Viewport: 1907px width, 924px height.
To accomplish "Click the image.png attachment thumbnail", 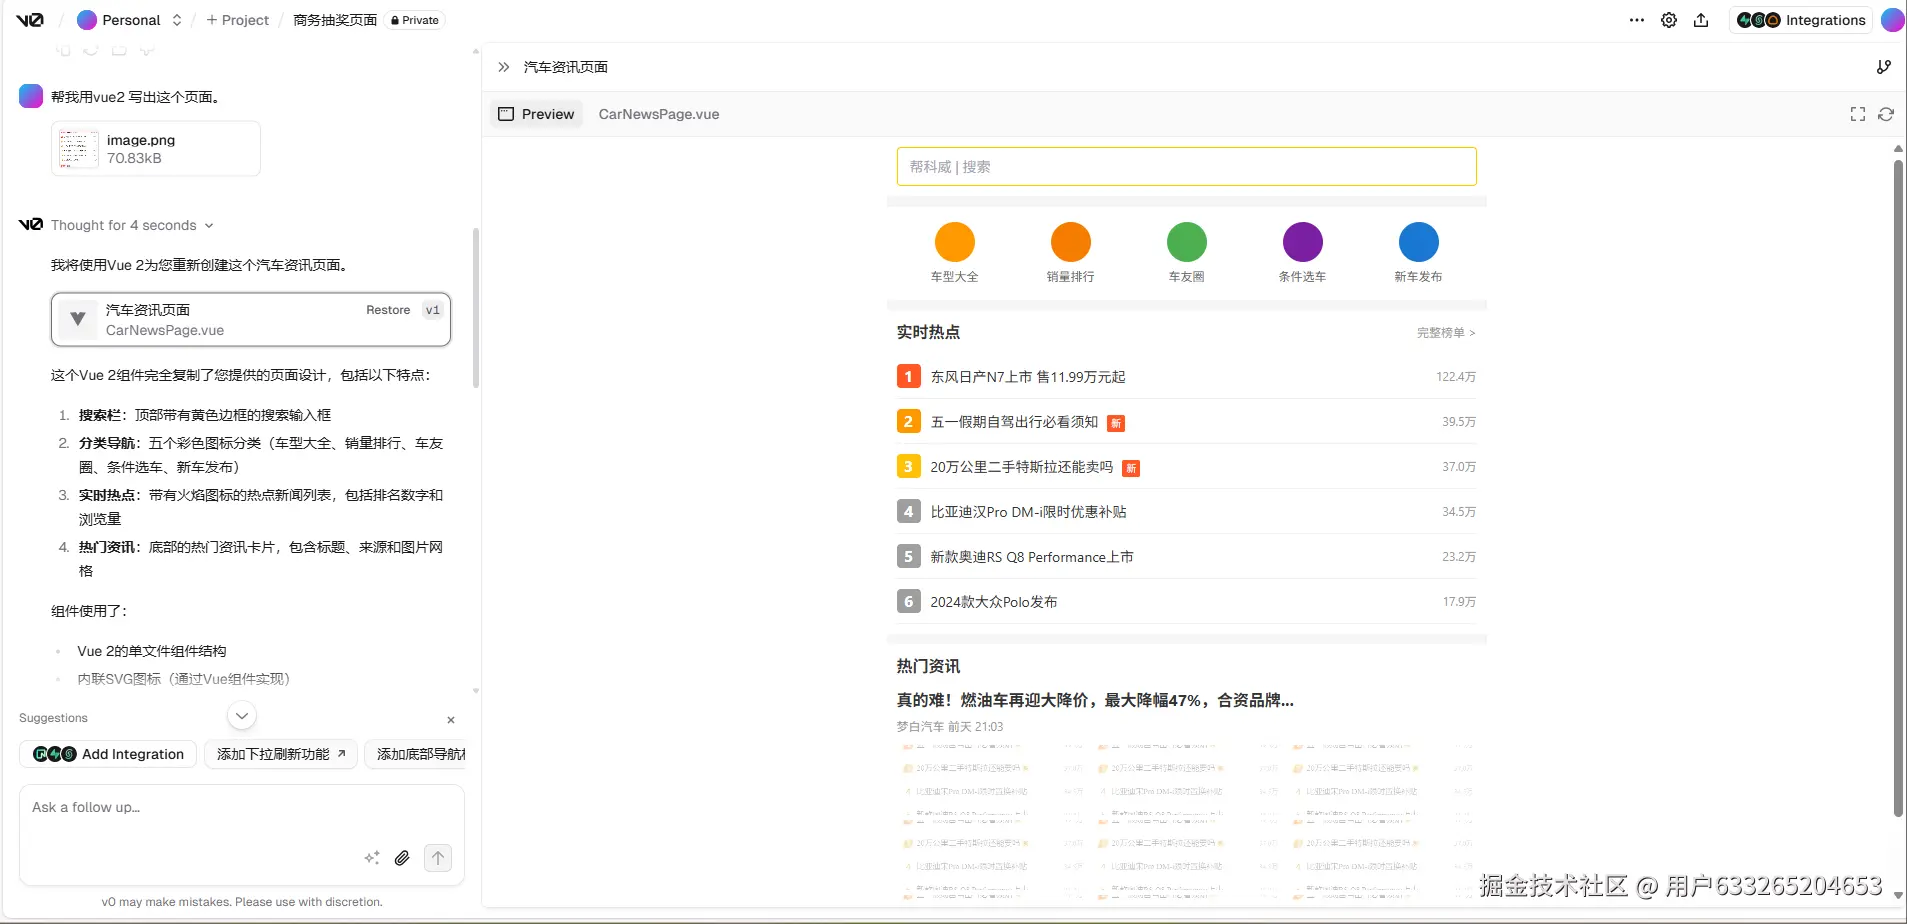I will (x=77, y=148).
